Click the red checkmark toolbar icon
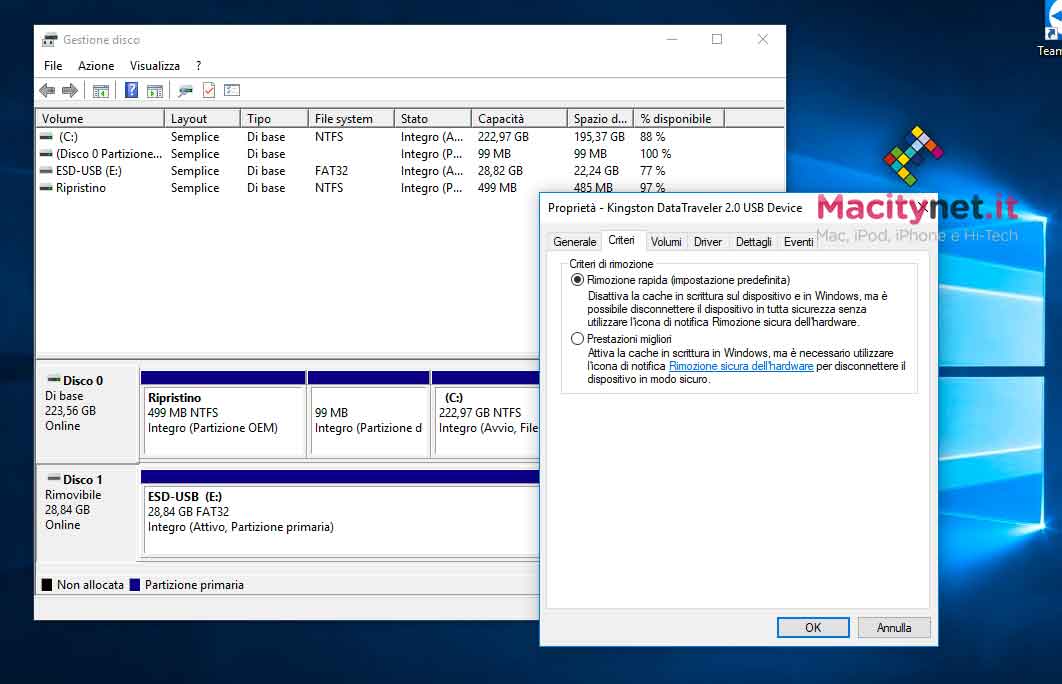Viewport: 1062px width, 684px height. click(208, 91)
